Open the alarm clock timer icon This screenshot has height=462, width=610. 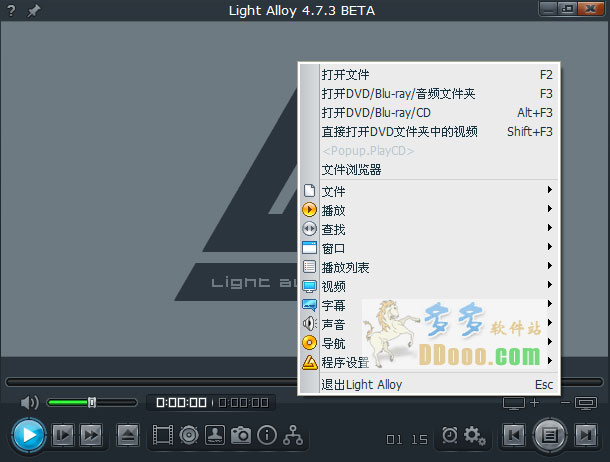pyautogui.click(x=450, y=435)
